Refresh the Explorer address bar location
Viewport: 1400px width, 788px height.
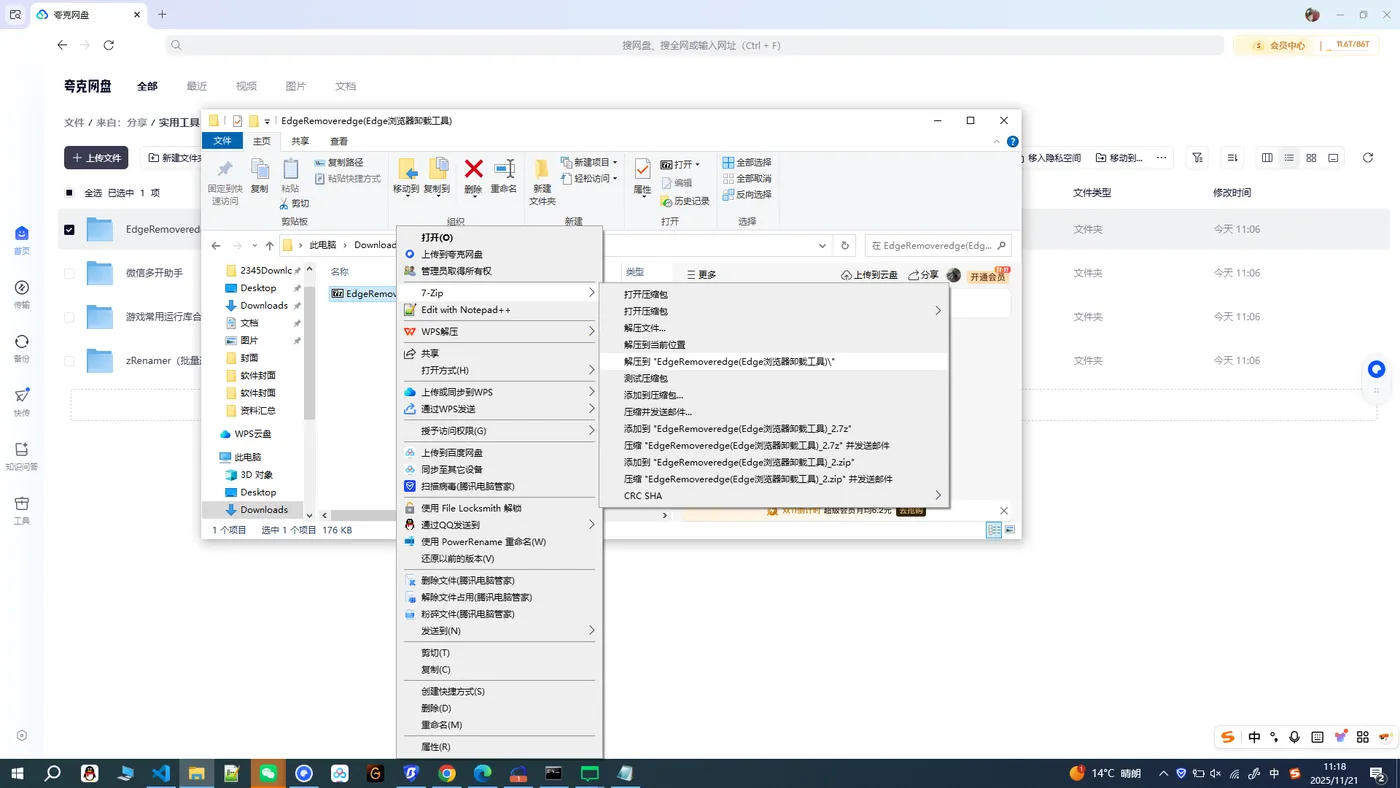click(846, 245)
